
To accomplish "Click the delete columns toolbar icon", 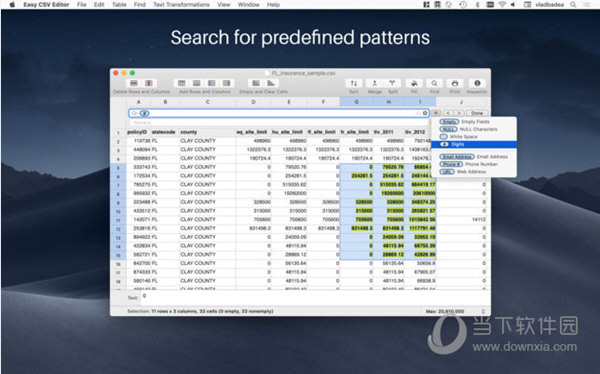I will (149, 83).
